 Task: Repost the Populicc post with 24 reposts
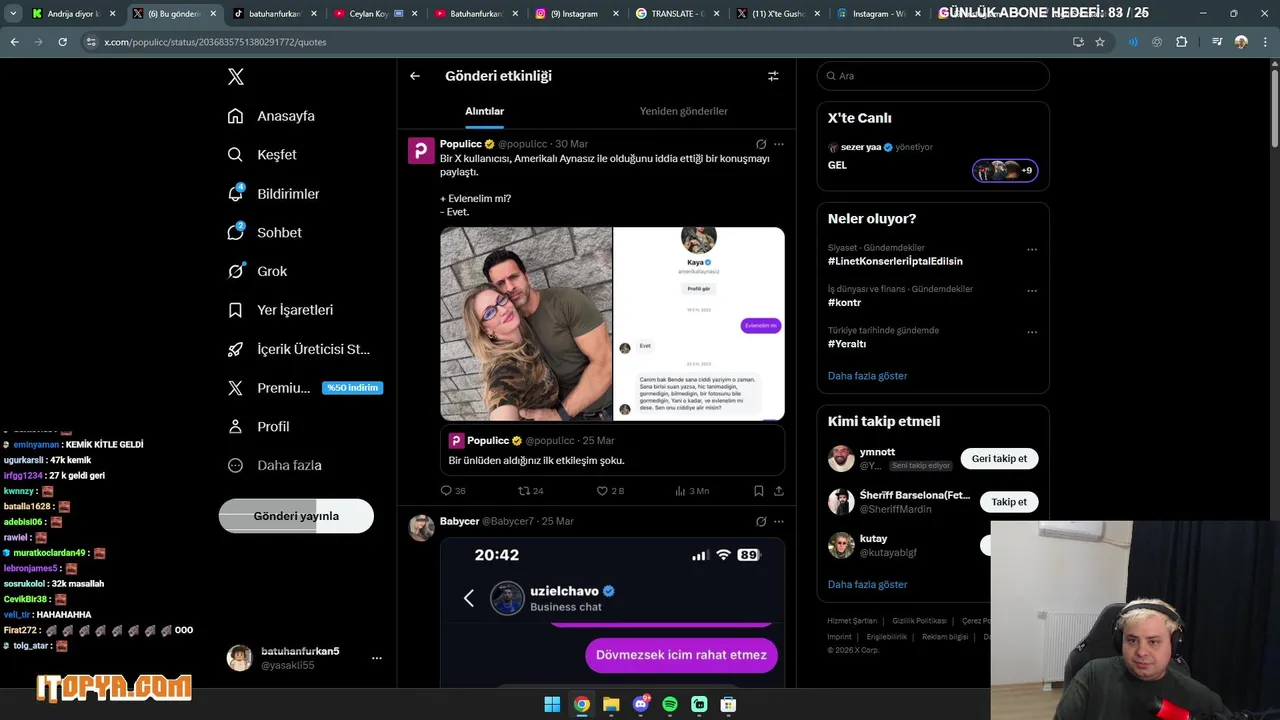tap(530, 491)
